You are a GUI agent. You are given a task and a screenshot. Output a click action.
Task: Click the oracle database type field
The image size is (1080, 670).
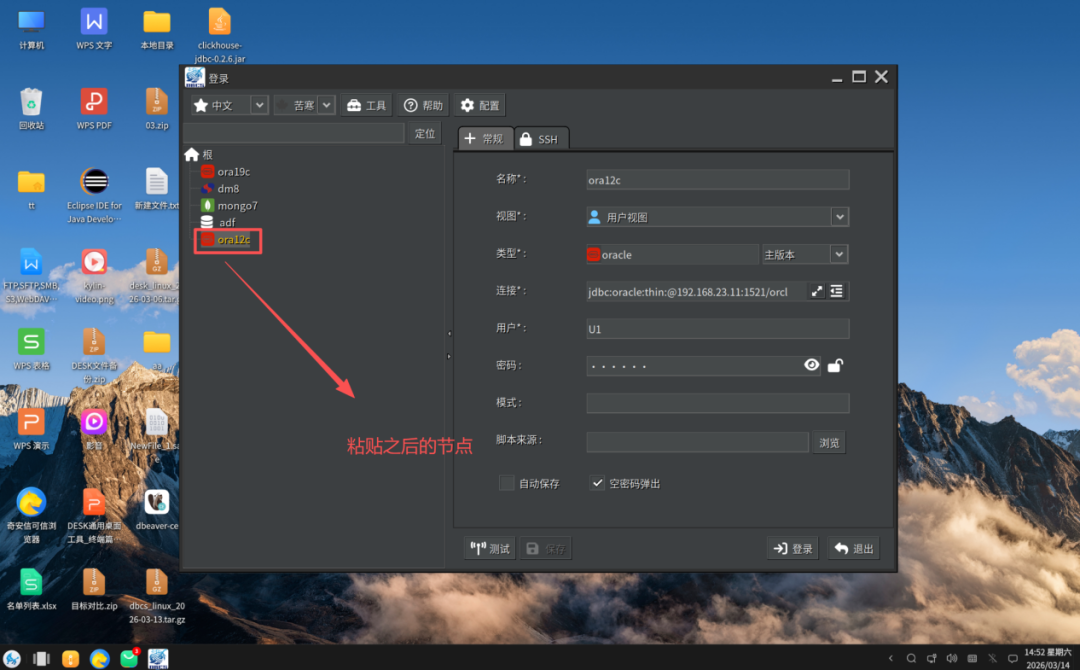click(x=672, y=254)
